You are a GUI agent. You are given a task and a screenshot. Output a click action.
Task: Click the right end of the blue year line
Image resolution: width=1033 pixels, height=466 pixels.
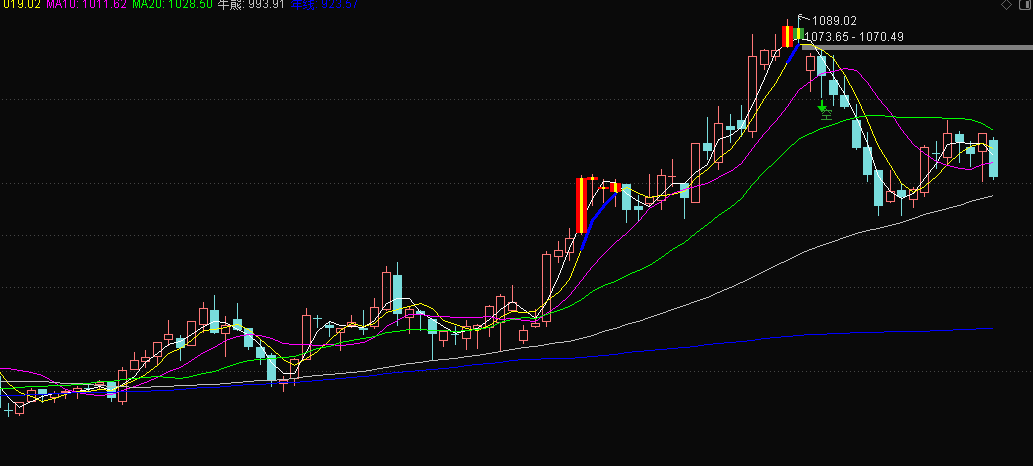coord(990,328)
